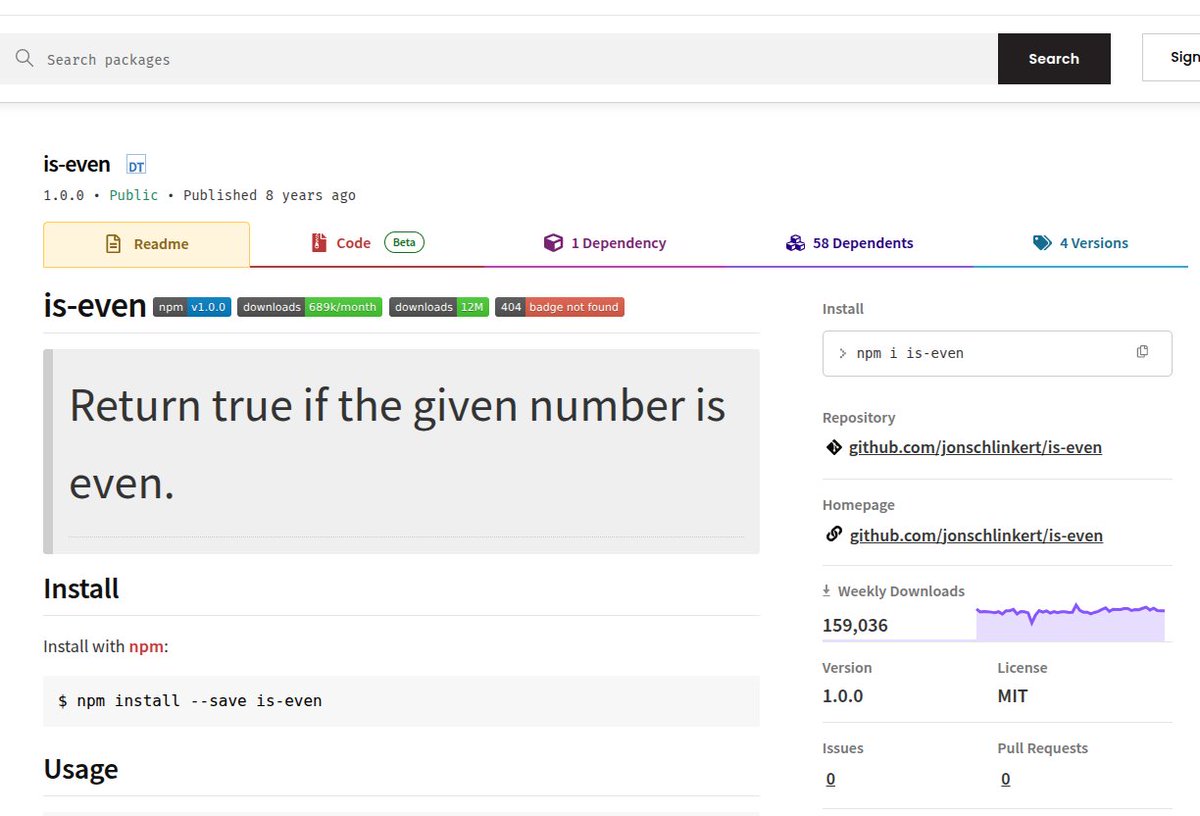
Task: Click the DT TypeScript definitions badge
Action: click(x=136, y=166)
